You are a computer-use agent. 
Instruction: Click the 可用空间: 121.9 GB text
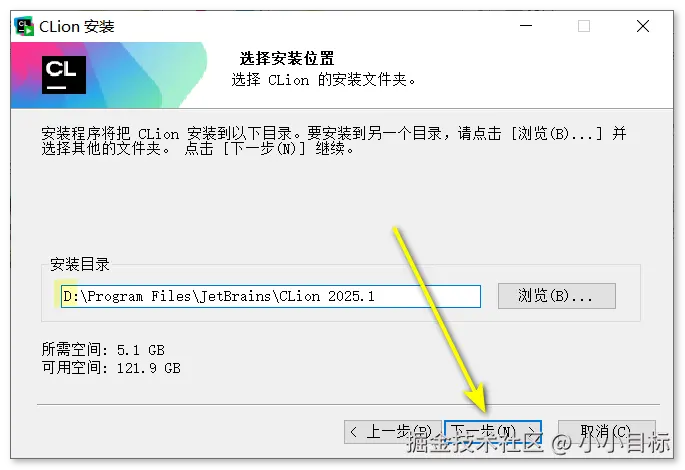click(111, 368)
